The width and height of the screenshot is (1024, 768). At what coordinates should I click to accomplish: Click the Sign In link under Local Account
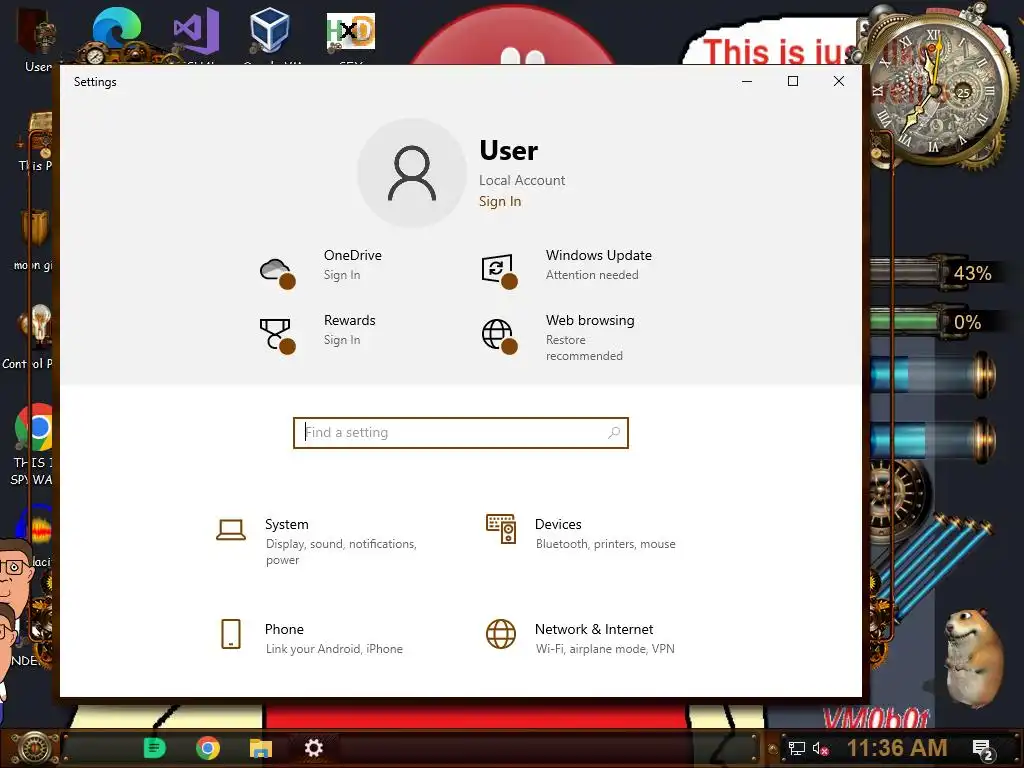click(x=500, y=201)
